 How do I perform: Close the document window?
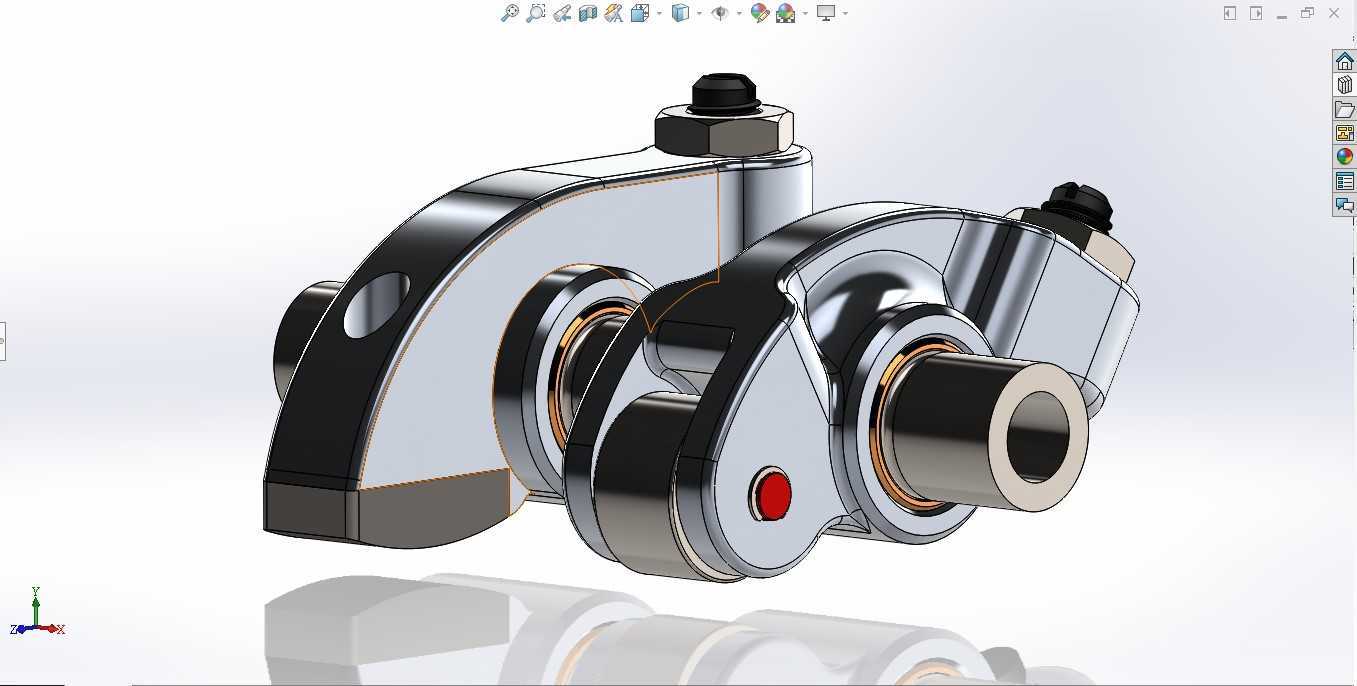(x=1334, y=13)
